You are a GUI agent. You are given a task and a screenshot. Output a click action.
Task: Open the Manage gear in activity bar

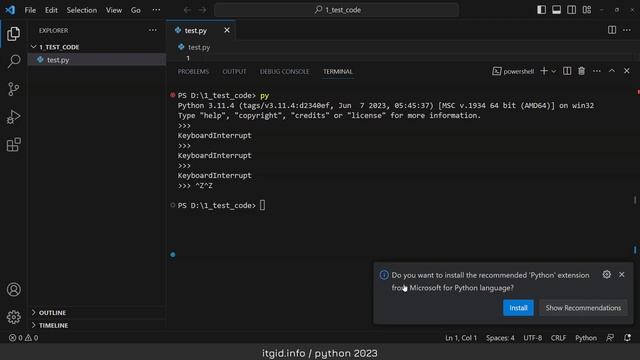13,317
